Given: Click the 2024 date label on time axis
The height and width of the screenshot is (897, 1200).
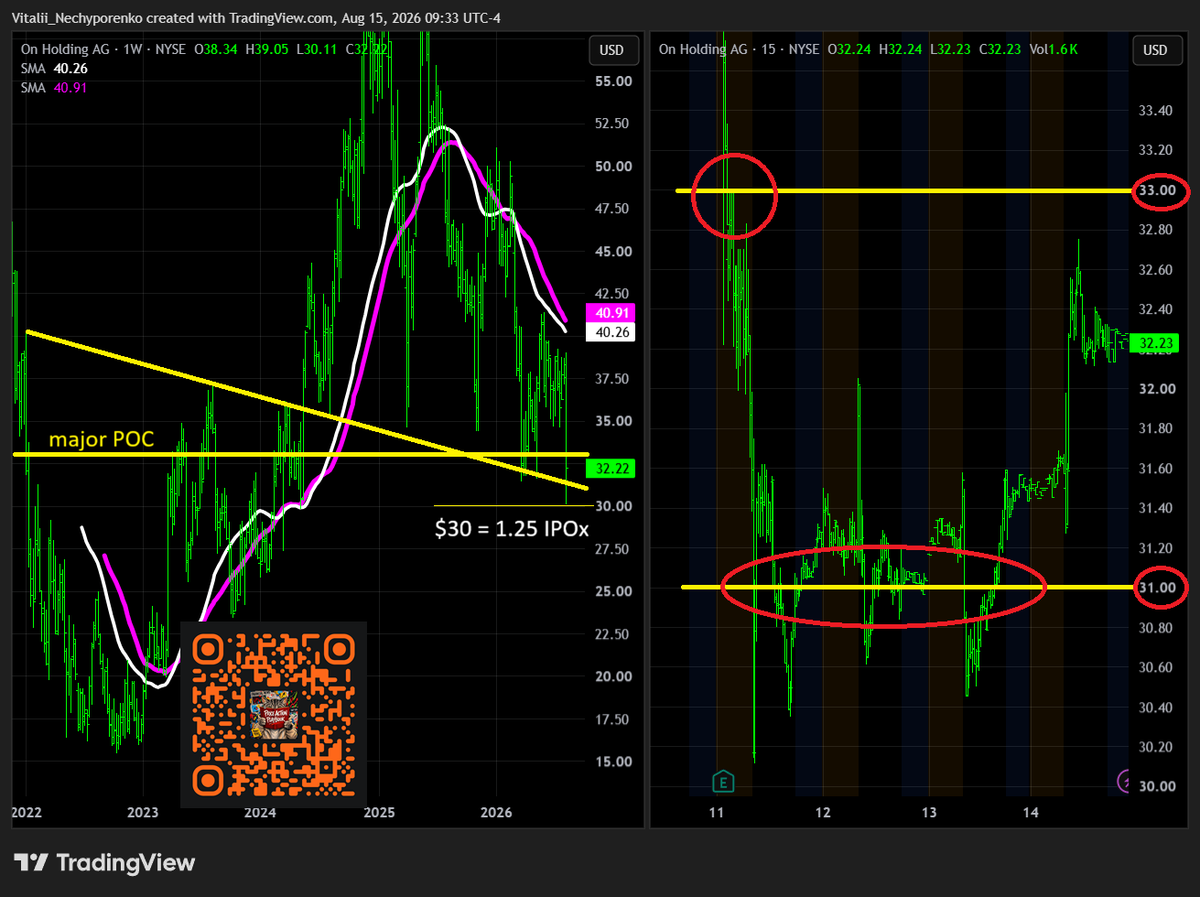Looking at the screenshot, I should point(261,813).
